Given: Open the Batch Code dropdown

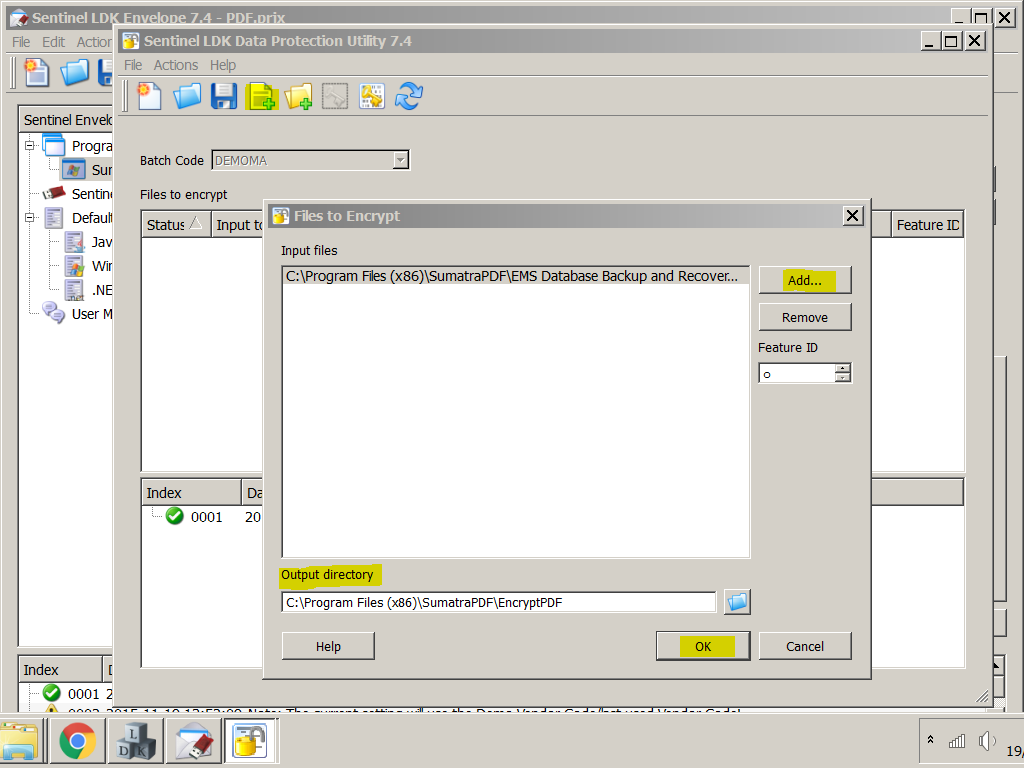Looking at the screenshot, I should tap(399, 159).
